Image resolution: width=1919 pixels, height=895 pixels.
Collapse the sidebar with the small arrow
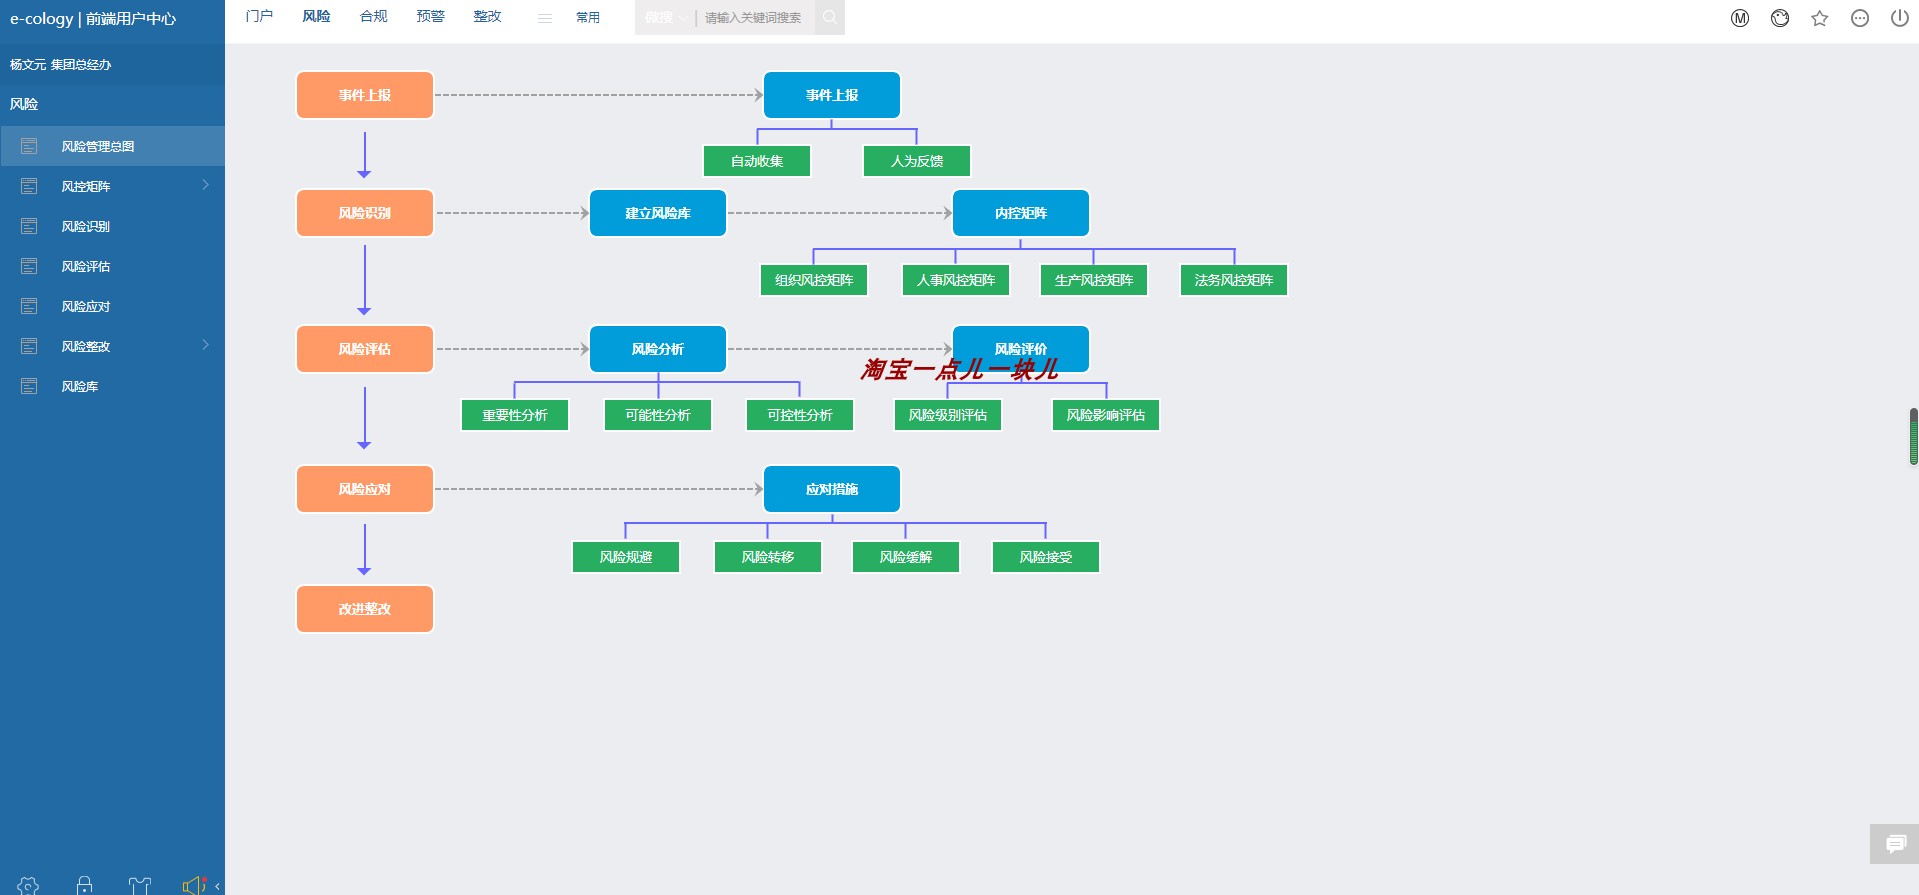tap(217, 886)
